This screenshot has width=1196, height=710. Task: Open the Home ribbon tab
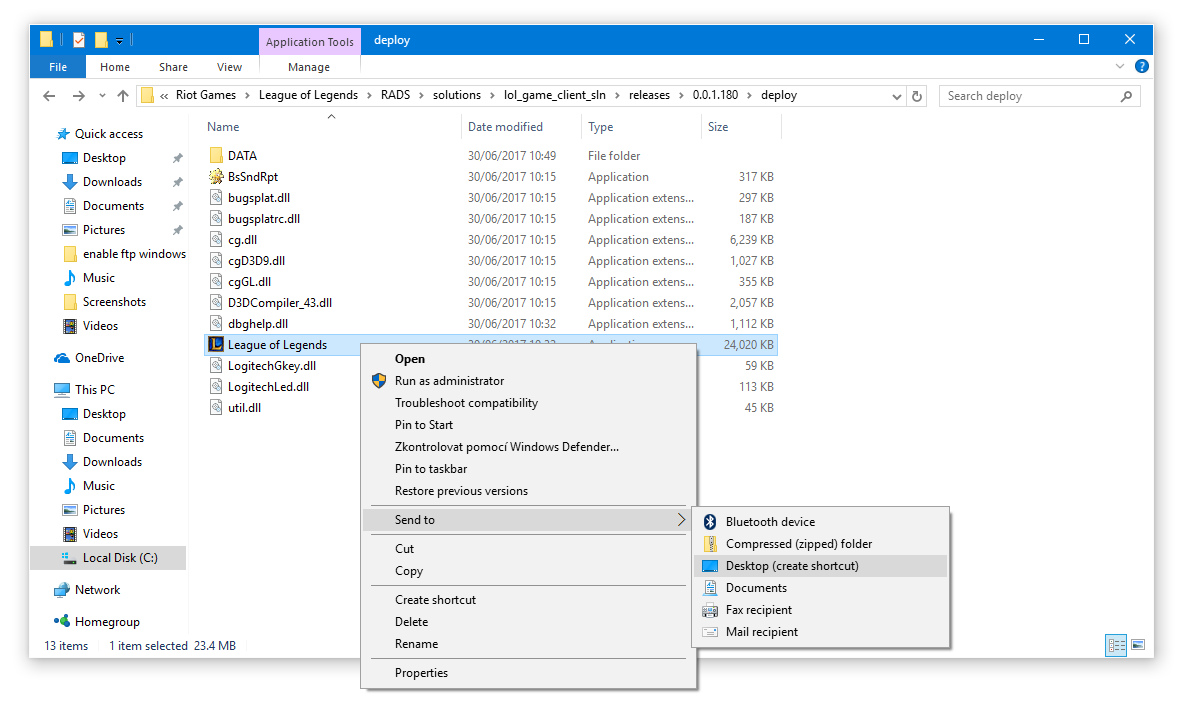click(115, 67)
